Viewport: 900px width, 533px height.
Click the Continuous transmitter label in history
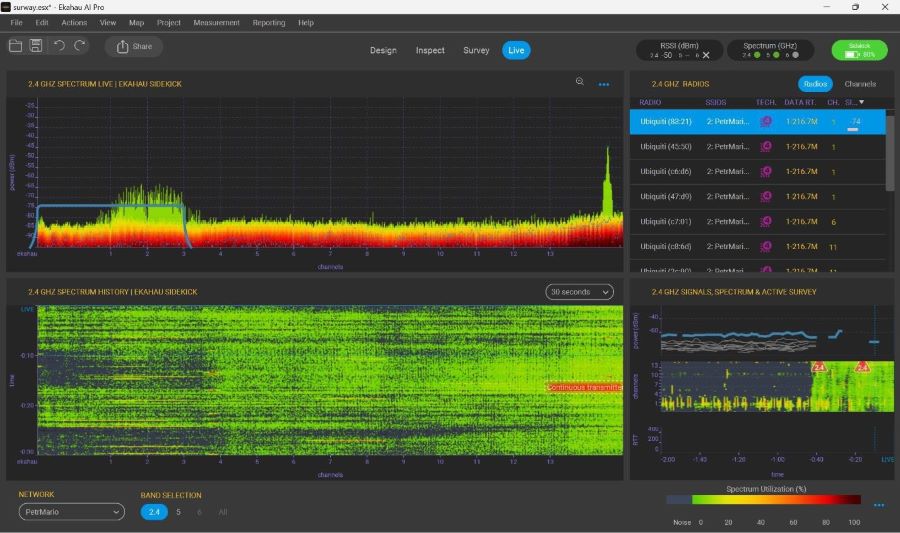pos(584,387)
